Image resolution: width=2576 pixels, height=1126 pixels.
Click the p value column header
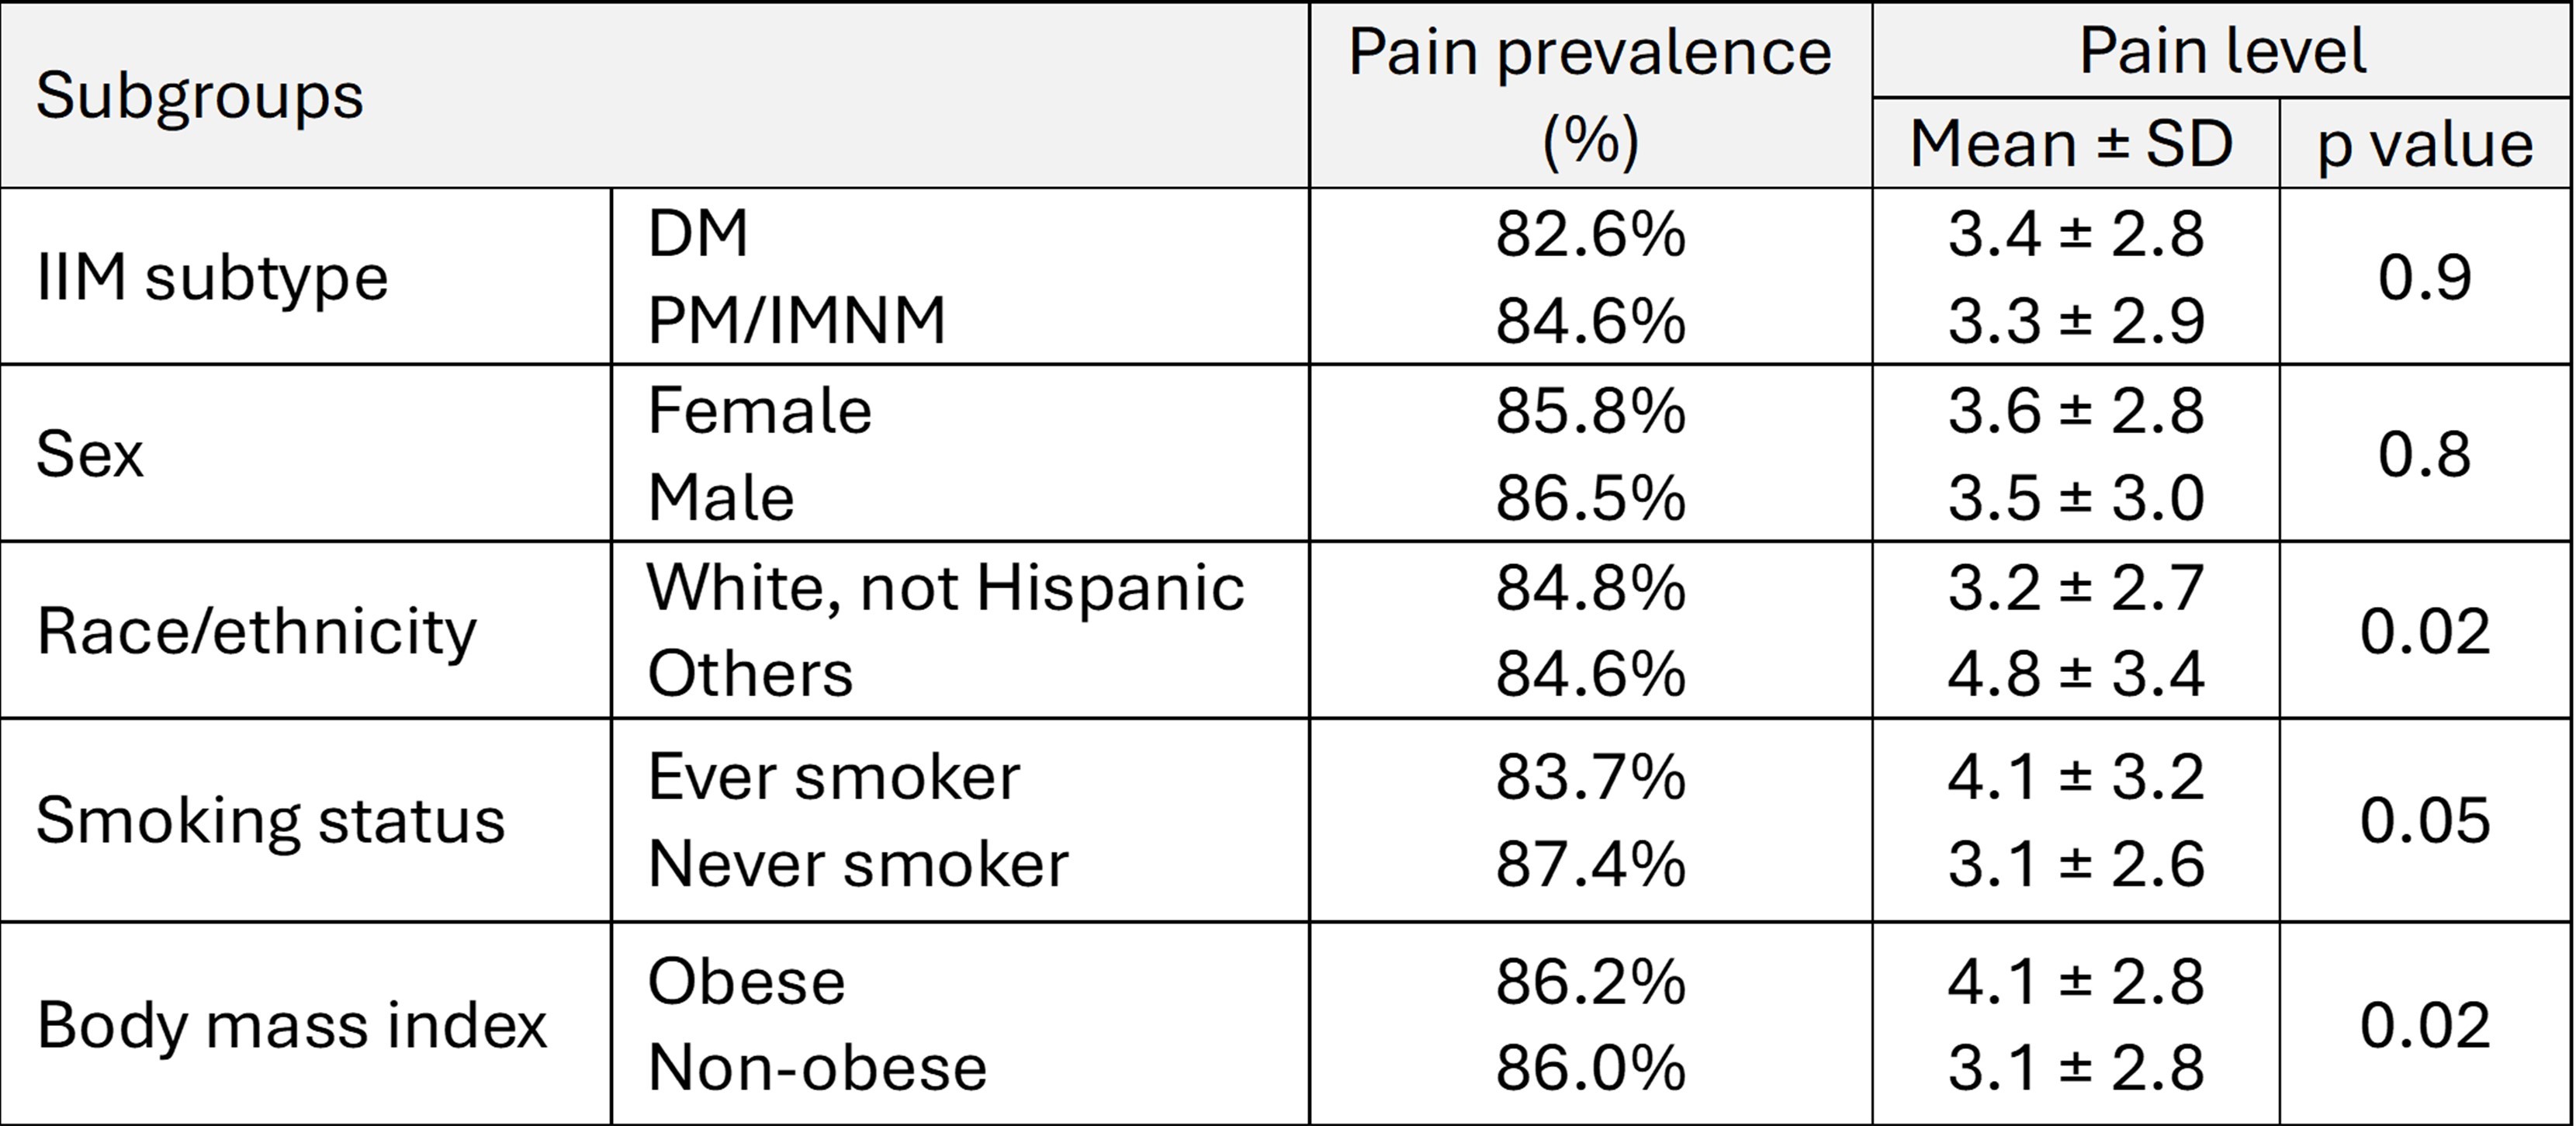[x=2426, y=144]
